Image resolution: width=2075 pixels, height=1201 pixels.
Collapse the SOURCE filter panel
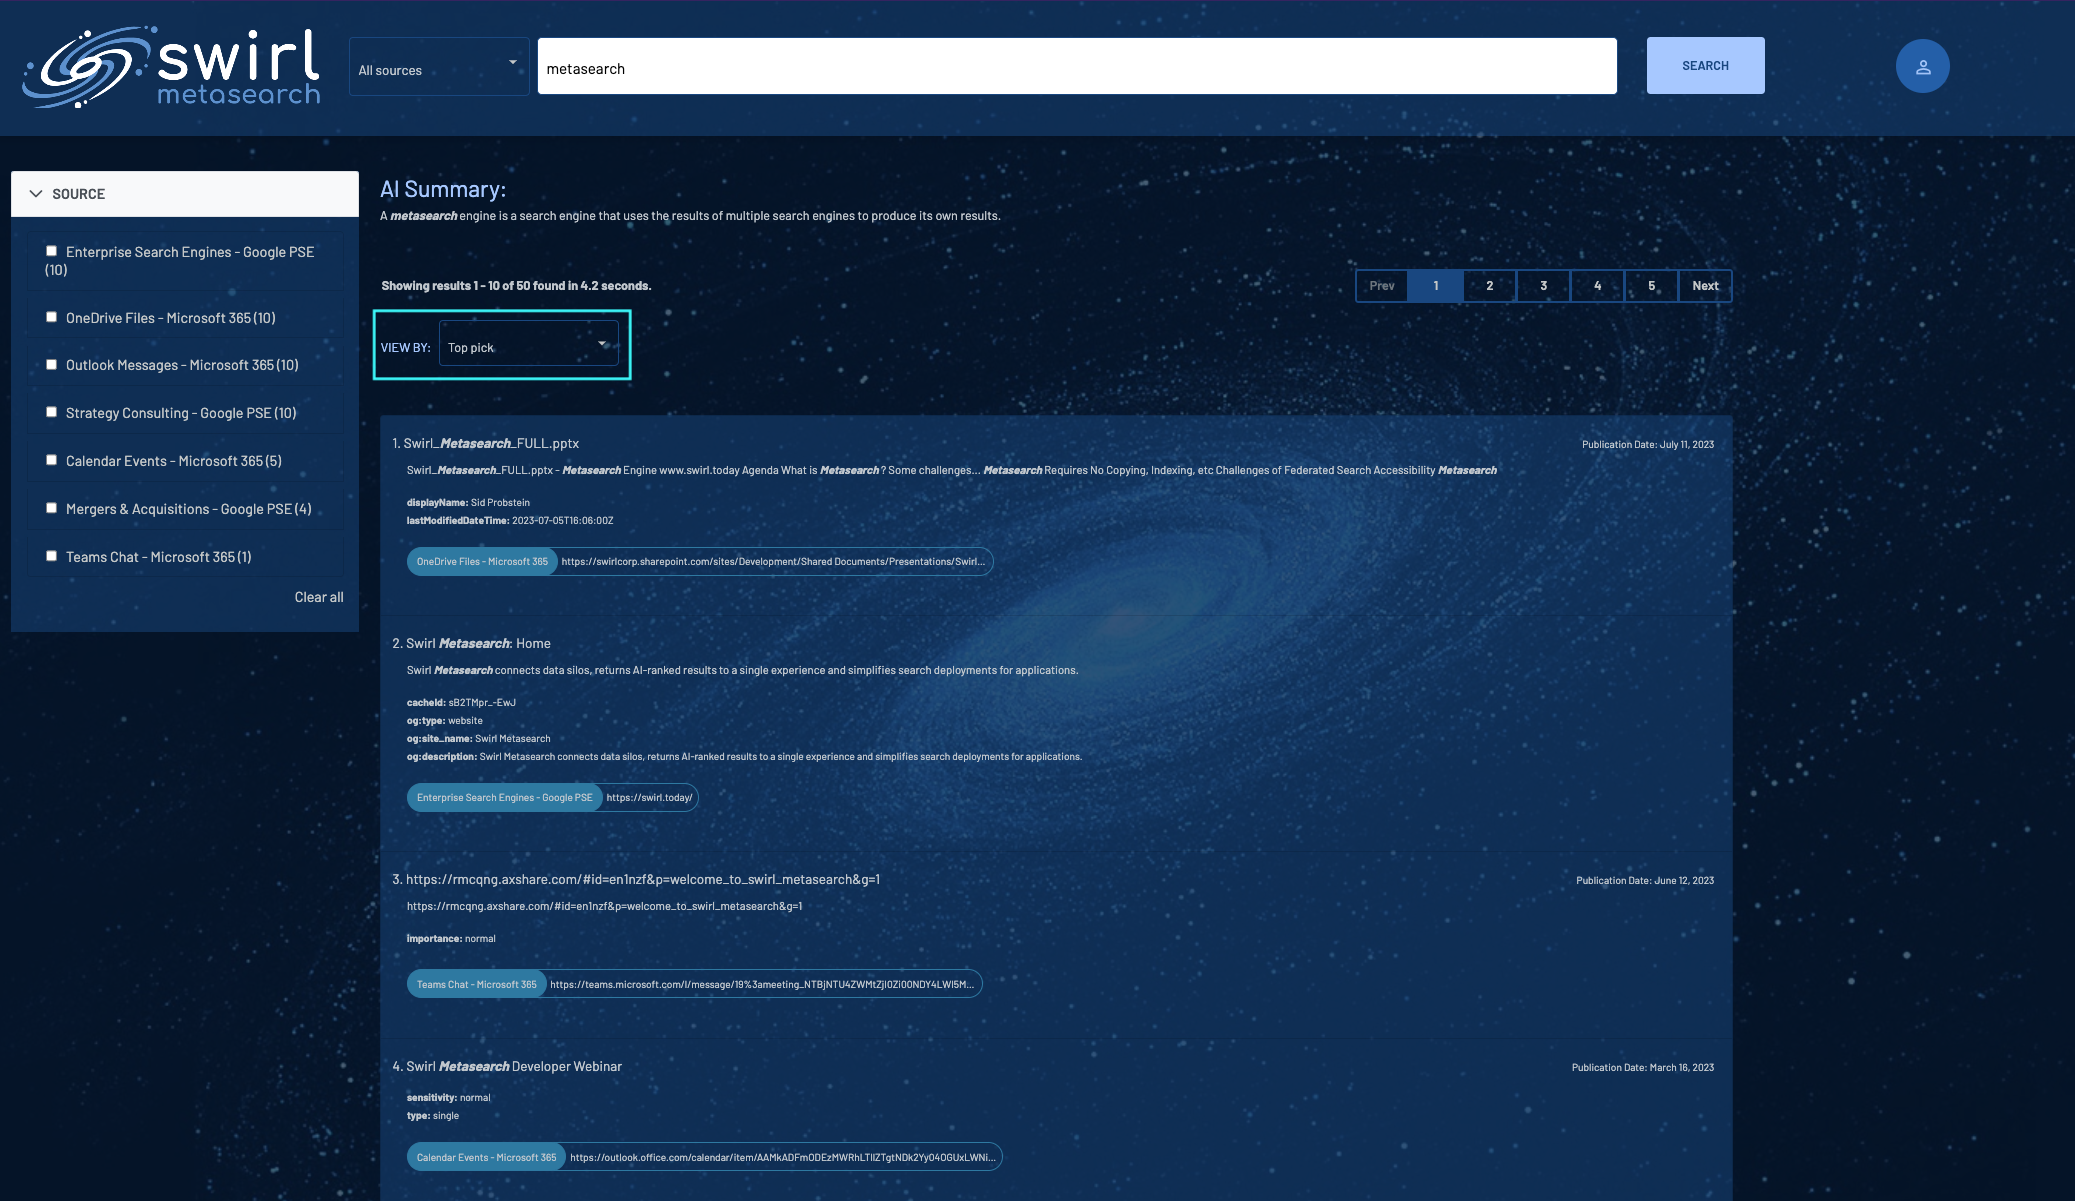coord(36,193)
